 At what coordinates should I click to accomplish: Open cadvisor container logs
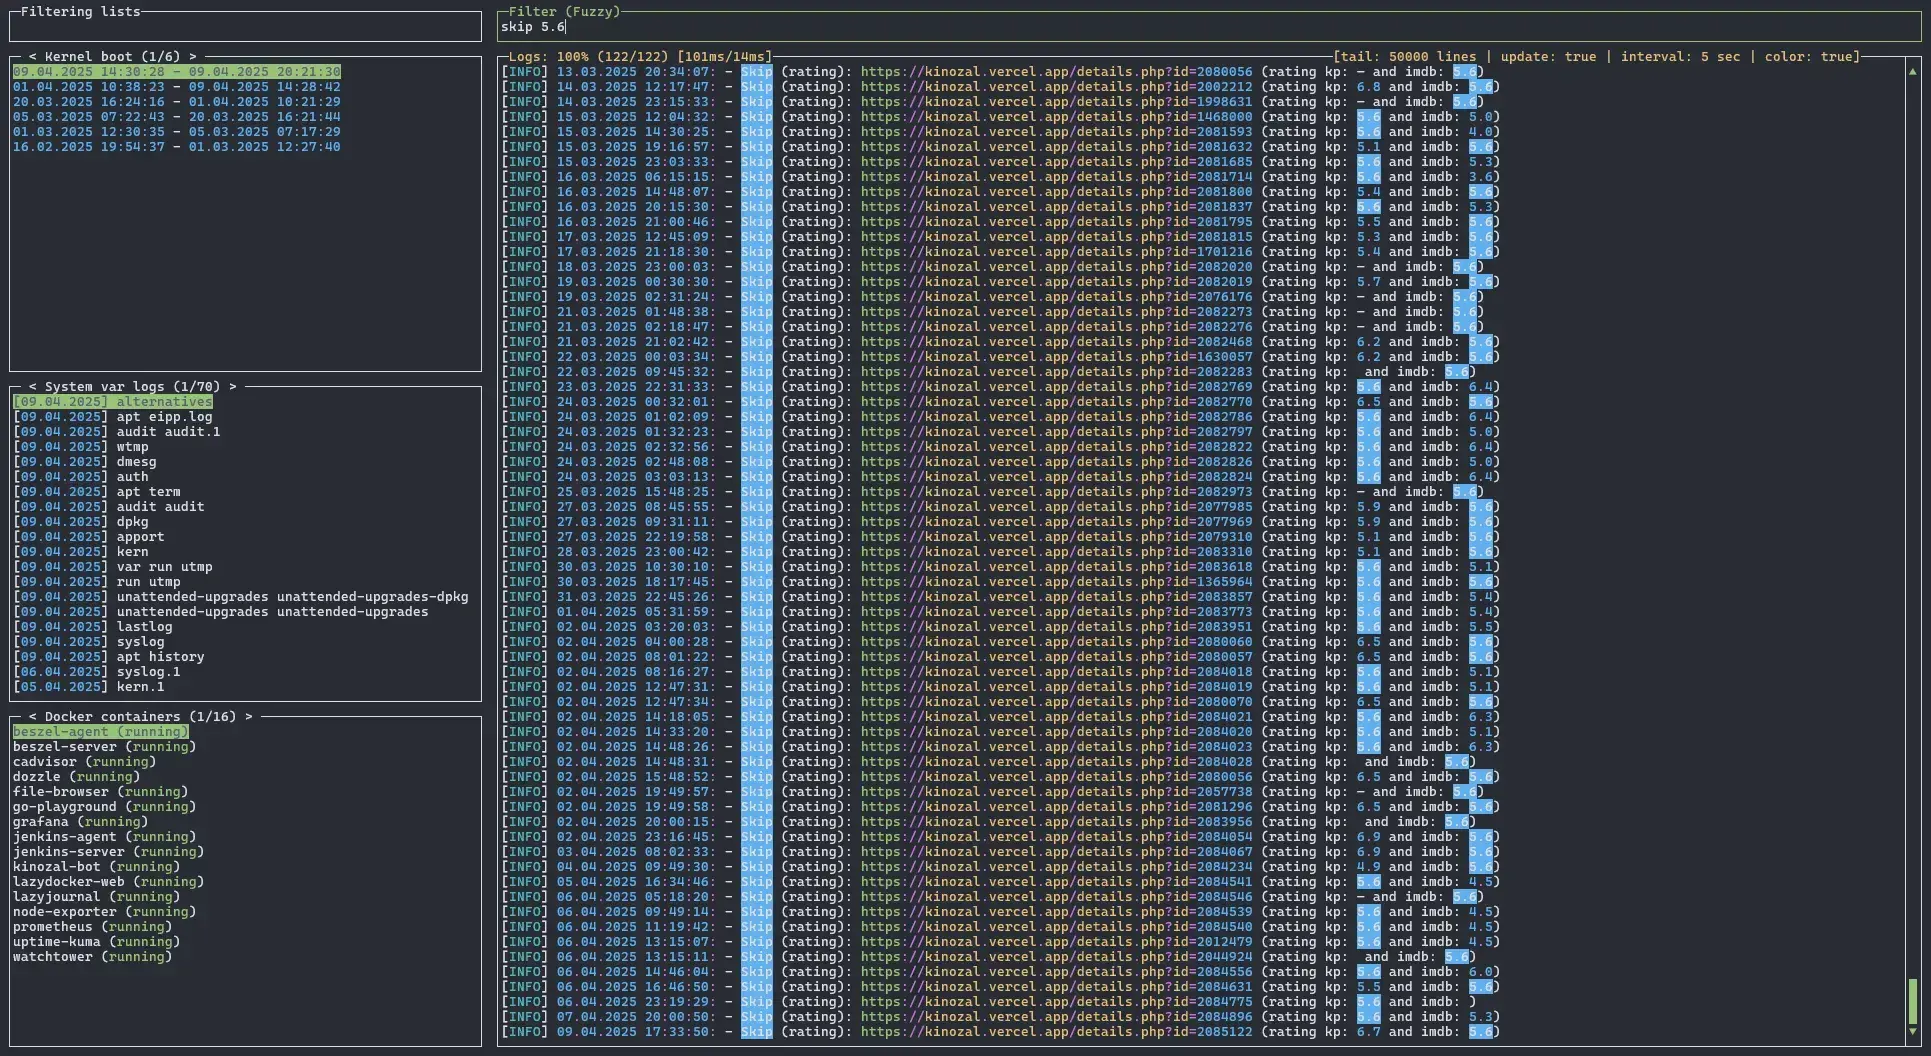click(x=85, y=762)
